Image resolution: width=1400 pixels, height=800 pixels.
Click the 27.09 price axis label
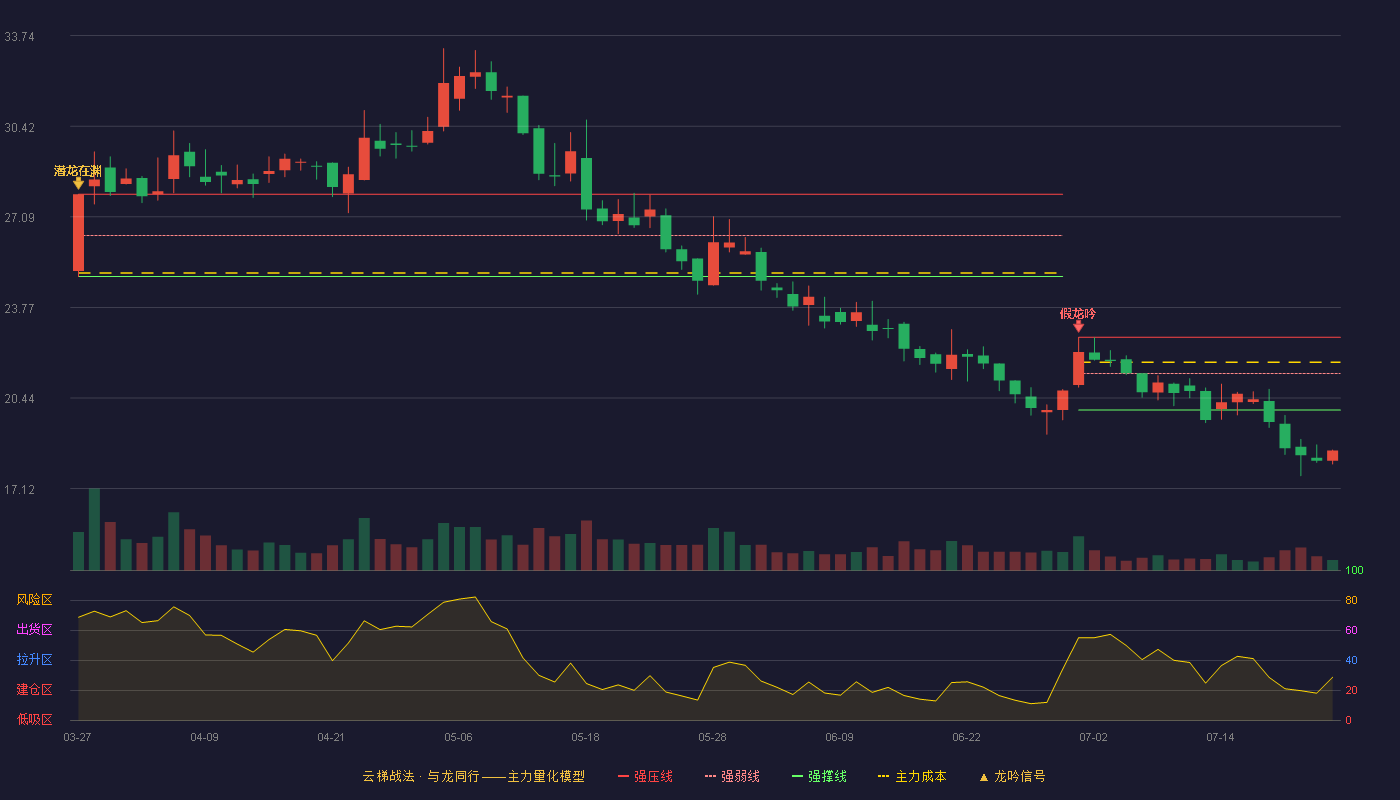(x=19, y=218)
